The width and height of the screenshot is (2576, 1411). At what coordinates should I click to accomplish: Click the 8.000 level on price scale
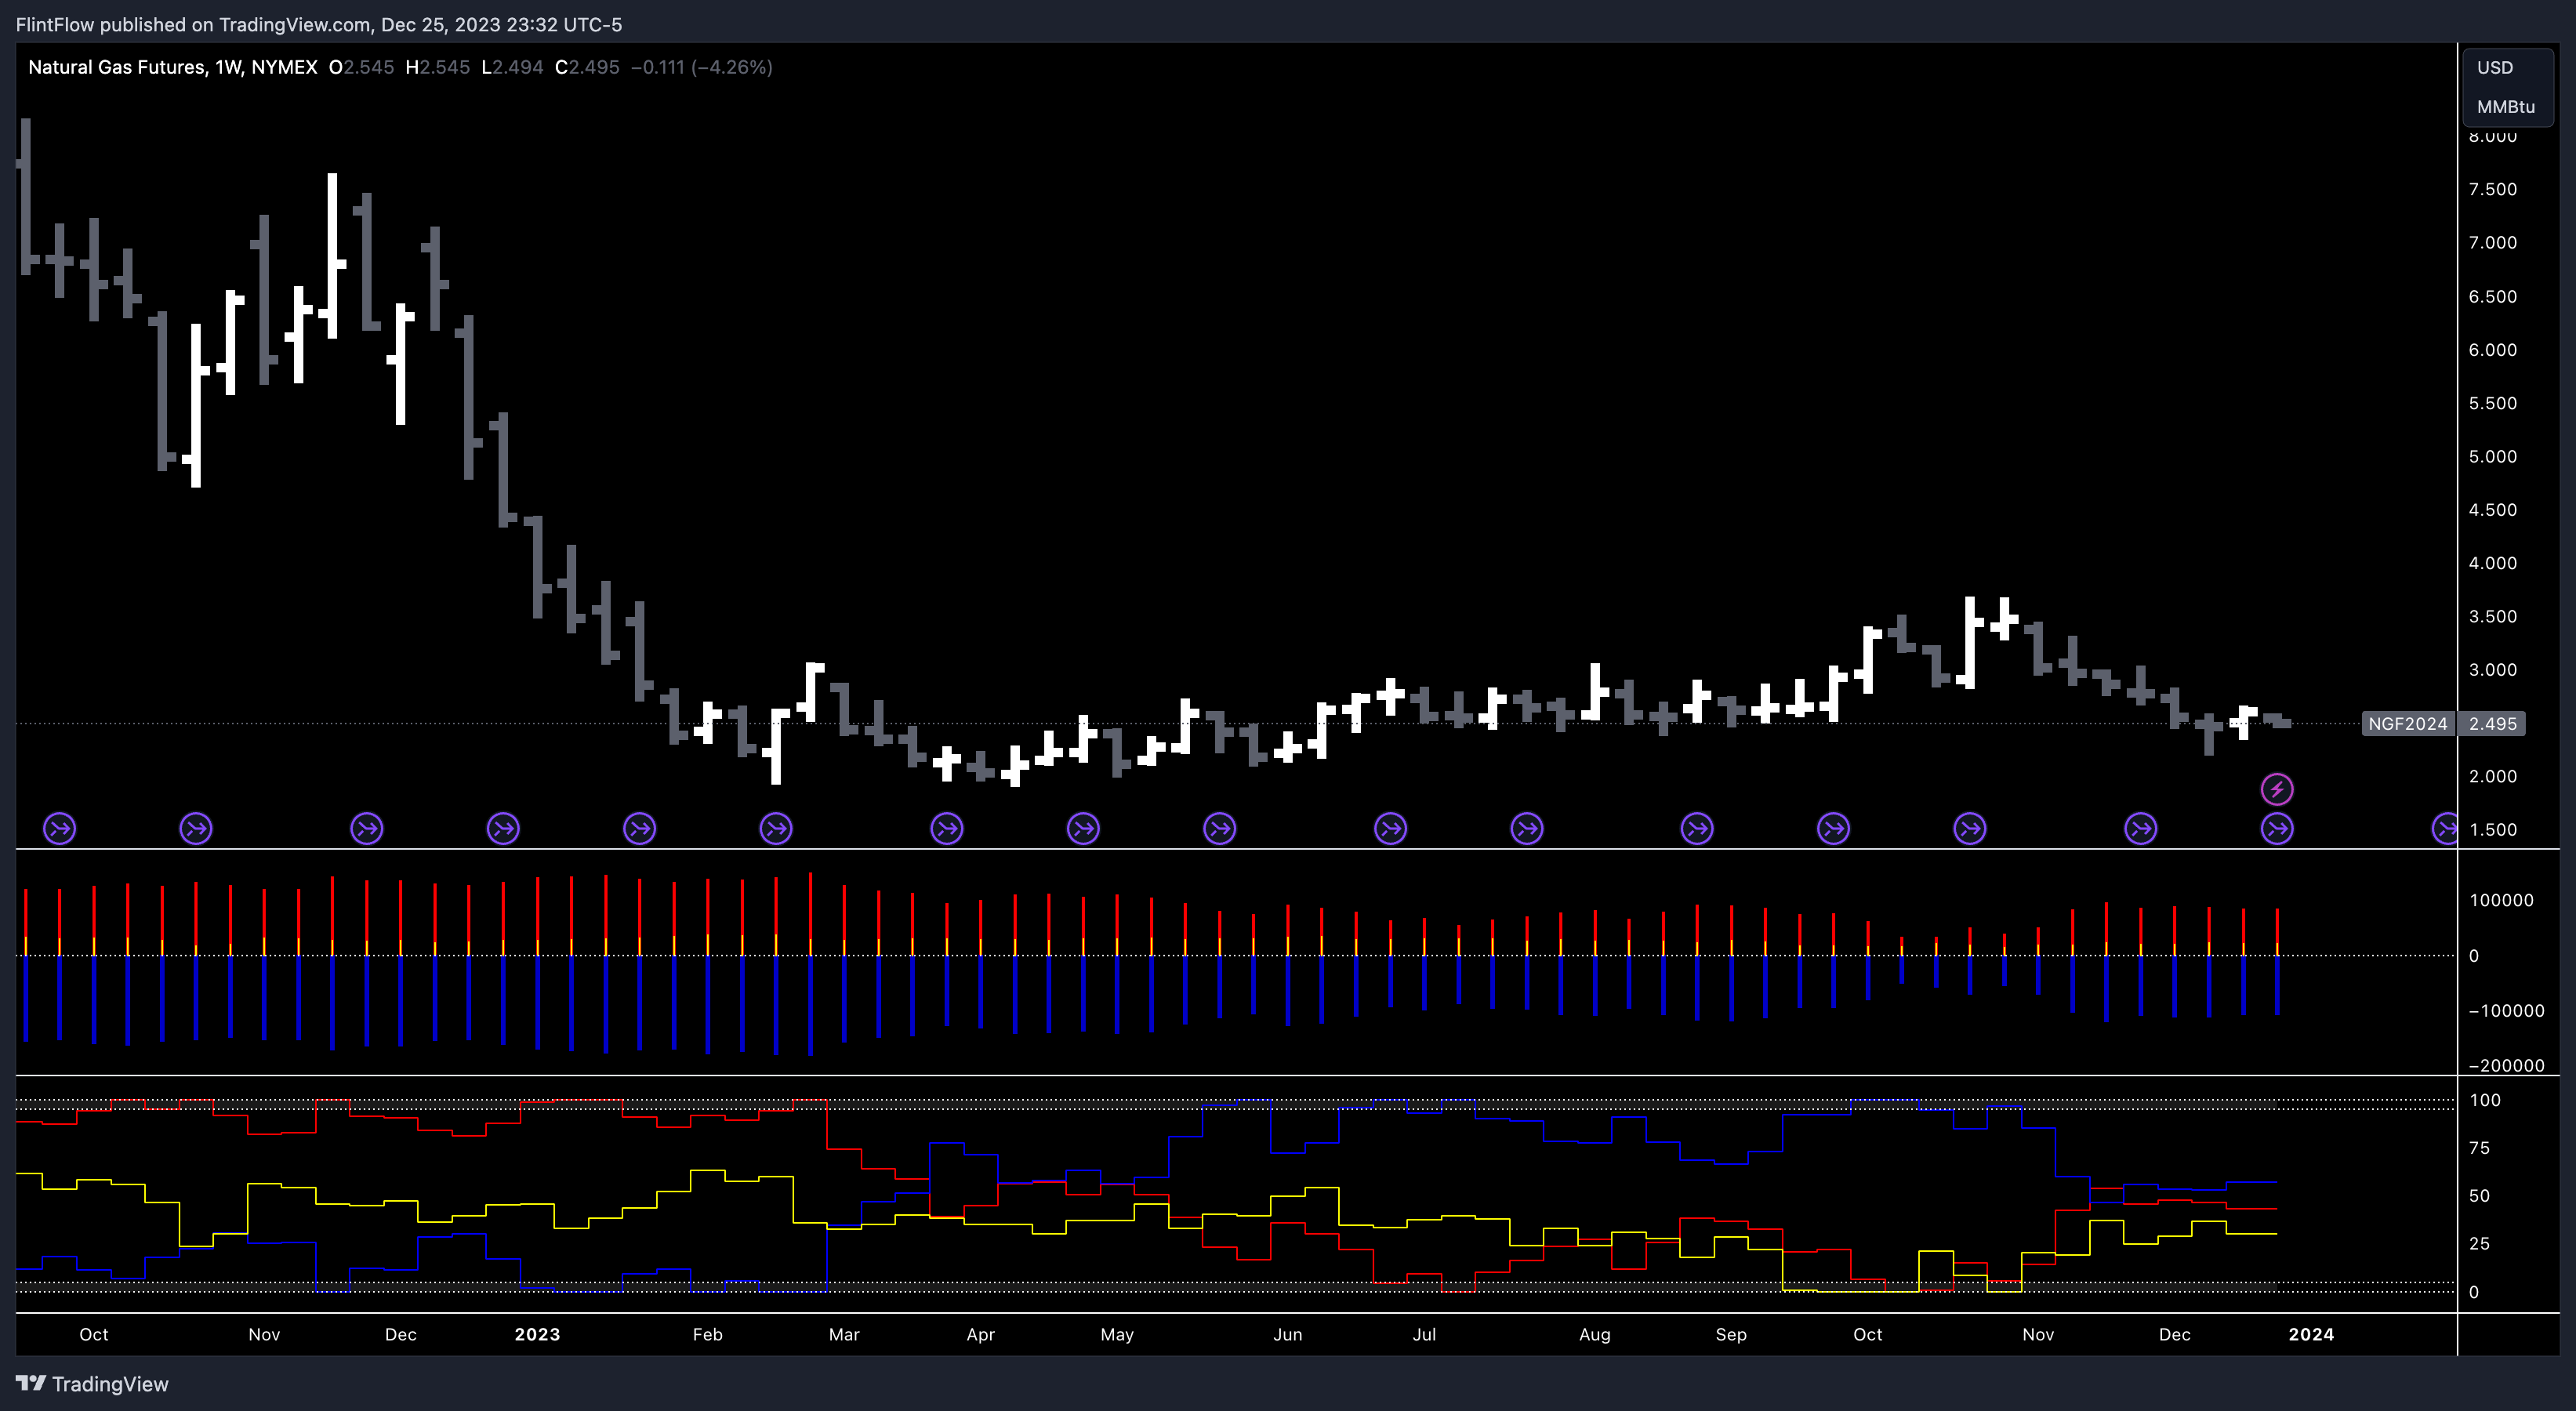pyautogui.click(x=2492, y=137)
